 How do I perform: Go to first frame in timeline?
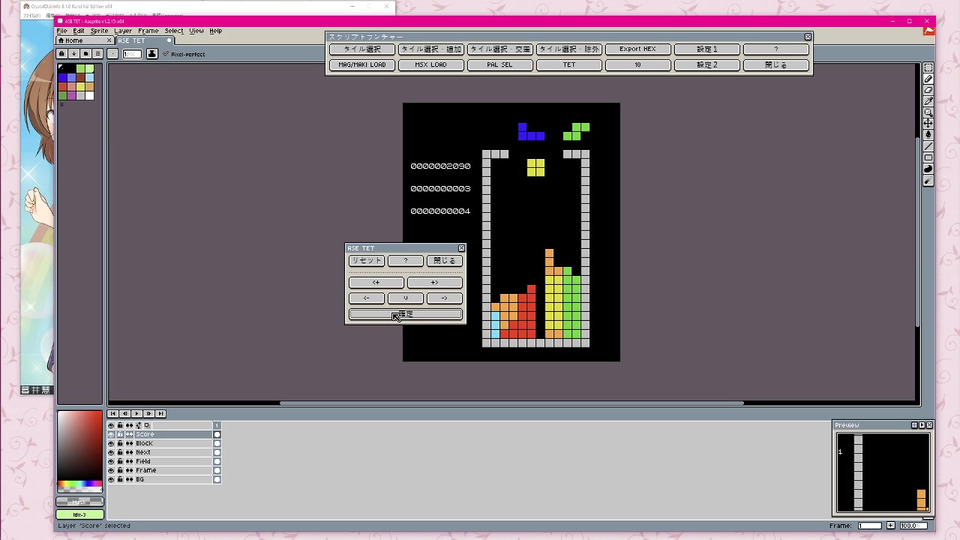pyautogui.click(x=113, y=414)
